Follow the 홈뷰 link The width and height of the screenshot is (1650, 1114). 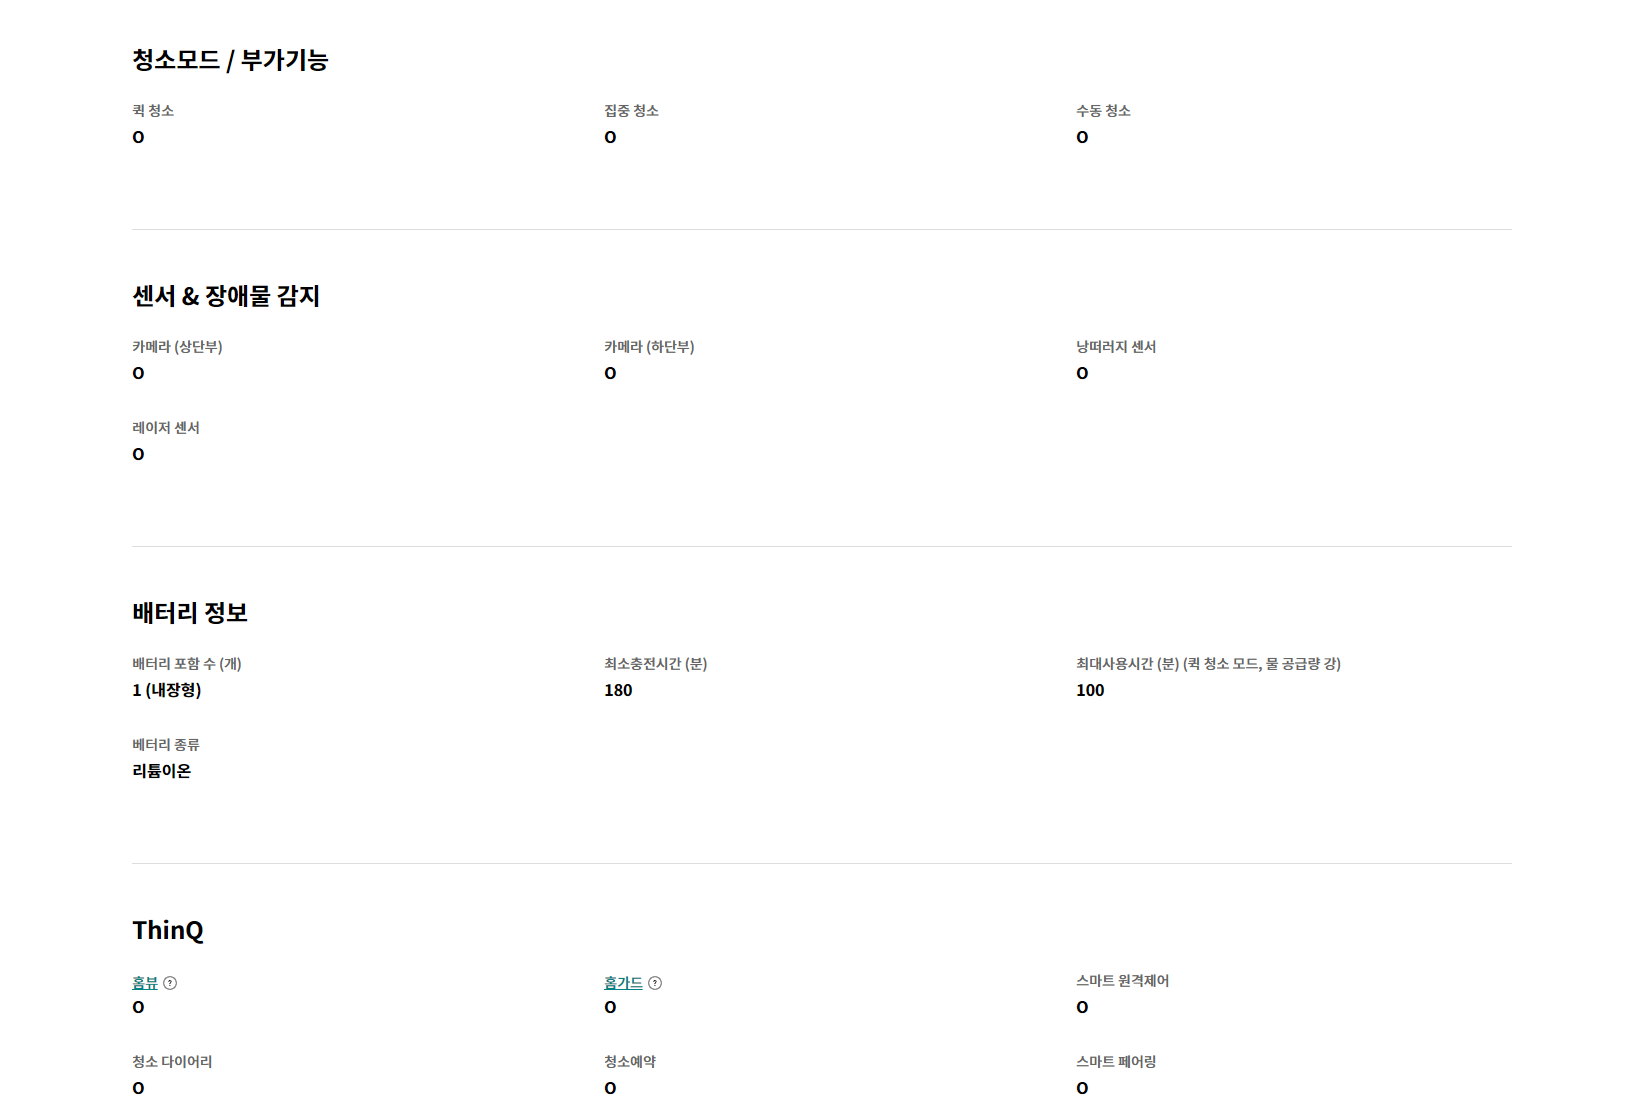point(145,983)
